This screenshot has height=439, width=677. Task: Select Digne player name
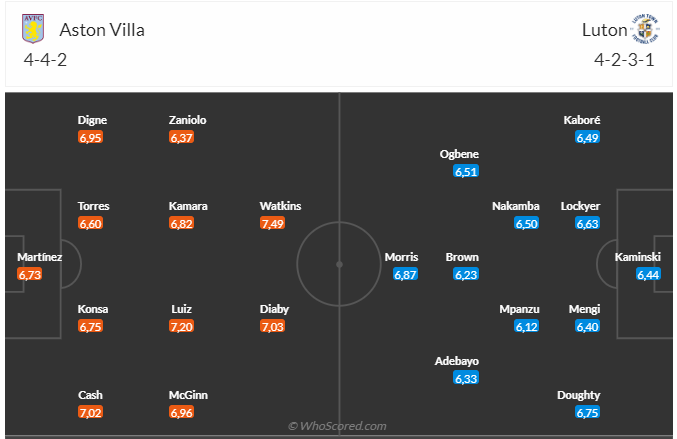(x=93, y=120)
